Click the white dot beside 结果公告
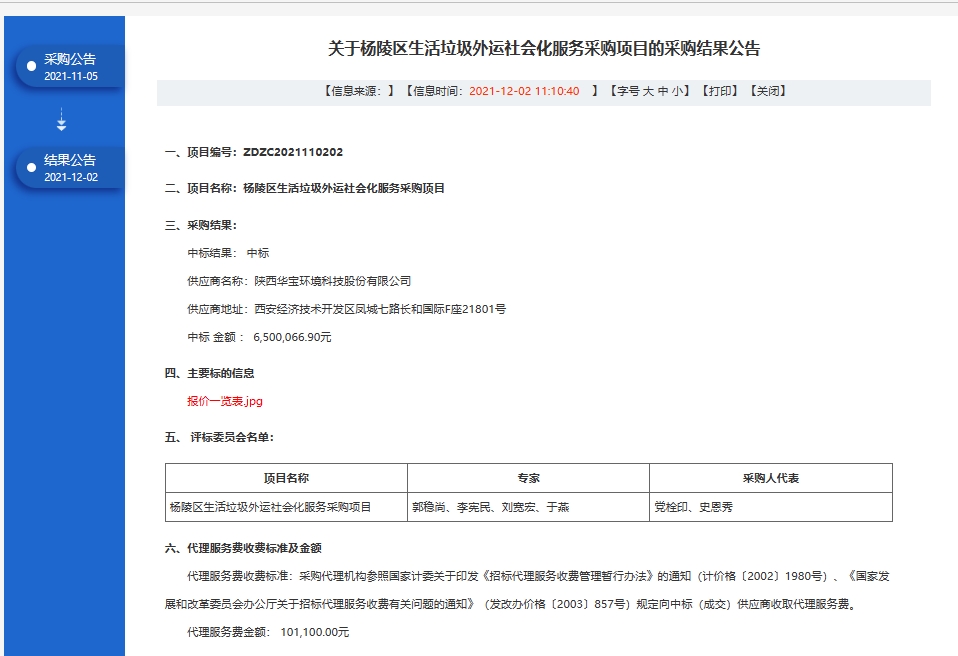The width and height of the screenshot is (958, 656). (32, 168)
